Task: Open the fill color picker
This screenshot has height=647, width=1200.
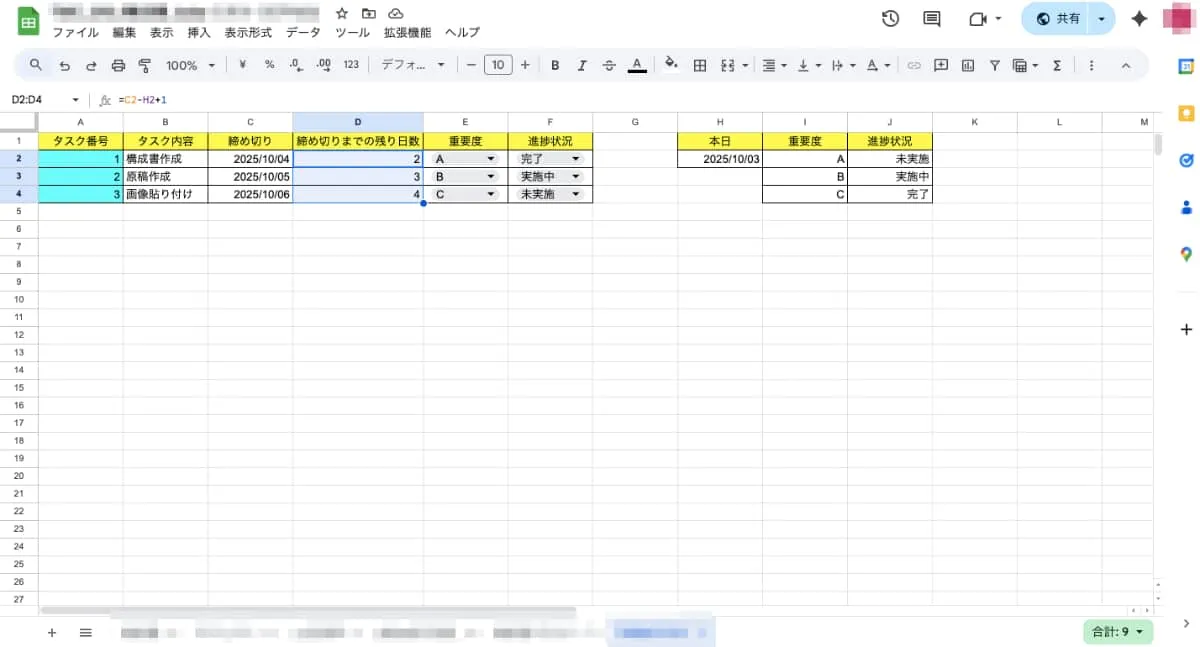Action: coord(670,66)
